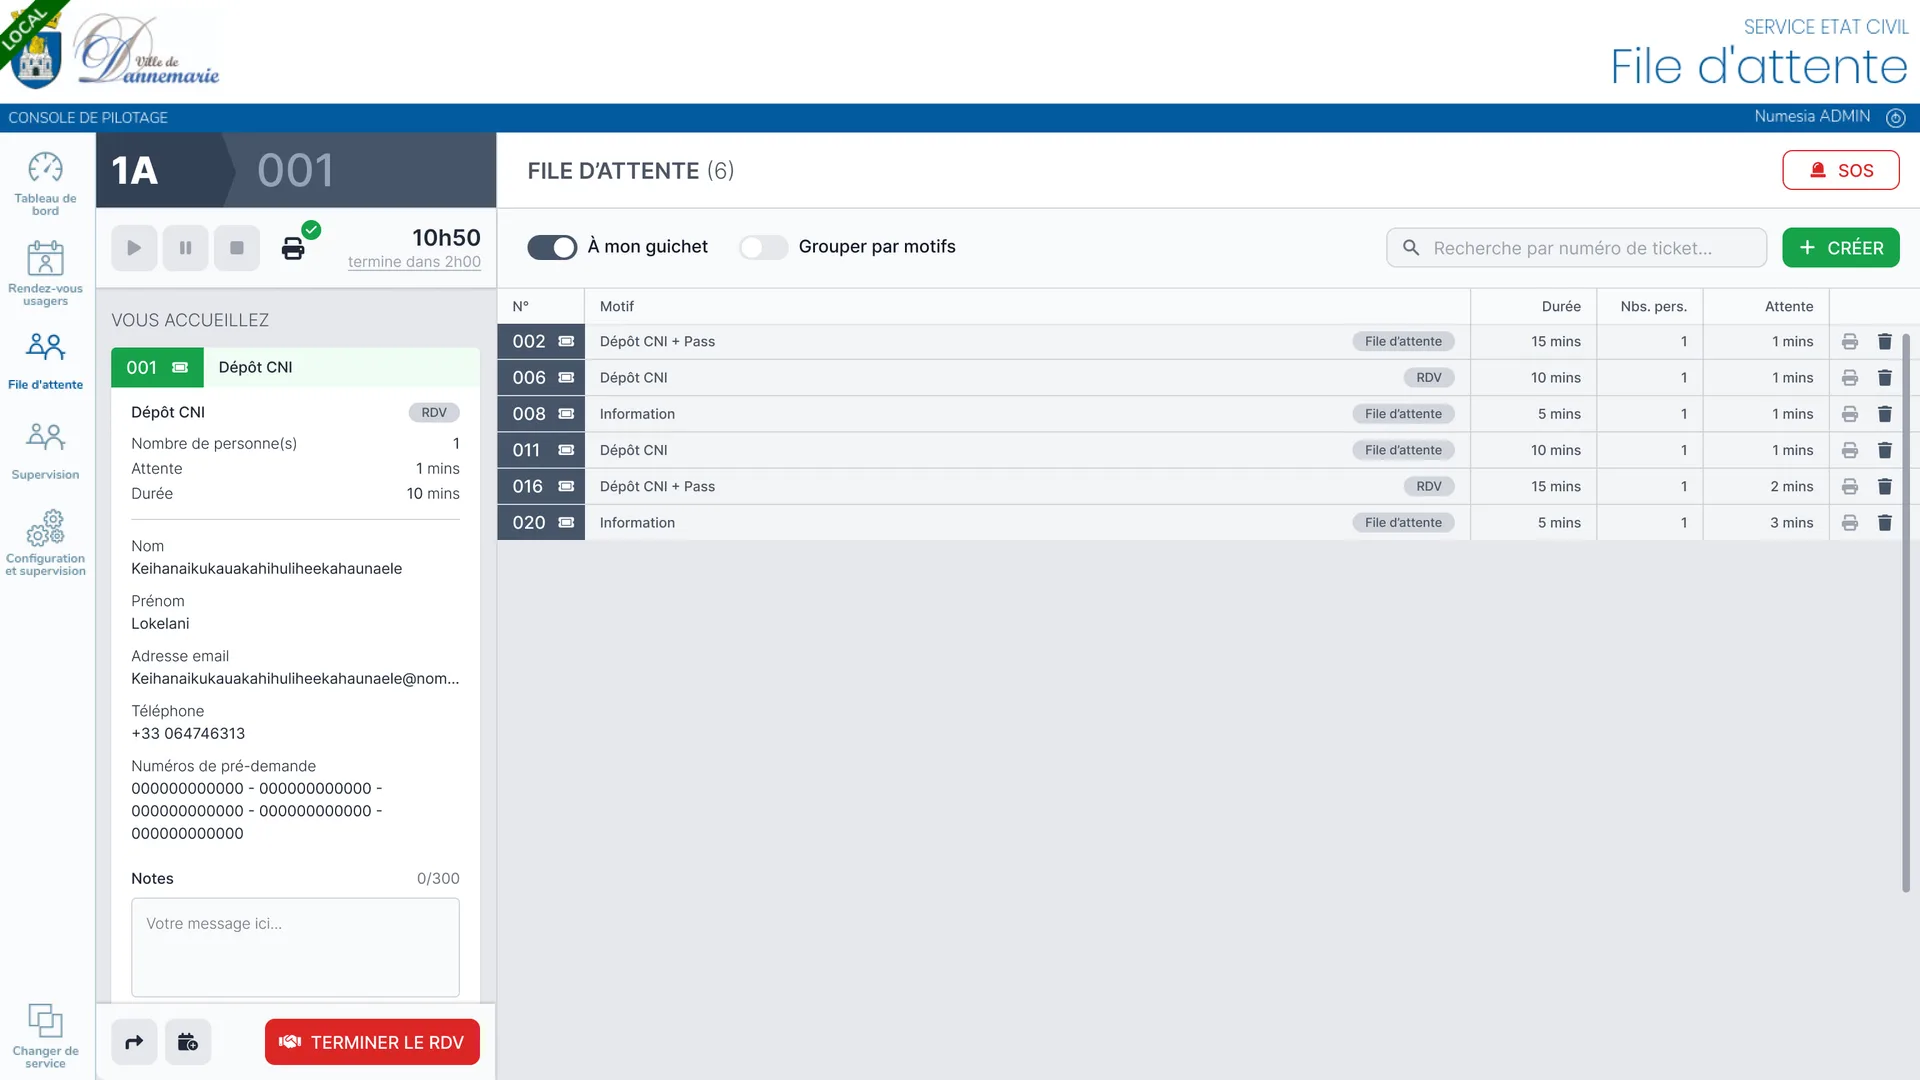Click the transfer arrow icon button
This screenshot has width=1920, height=1080.
click(134, 1042)
